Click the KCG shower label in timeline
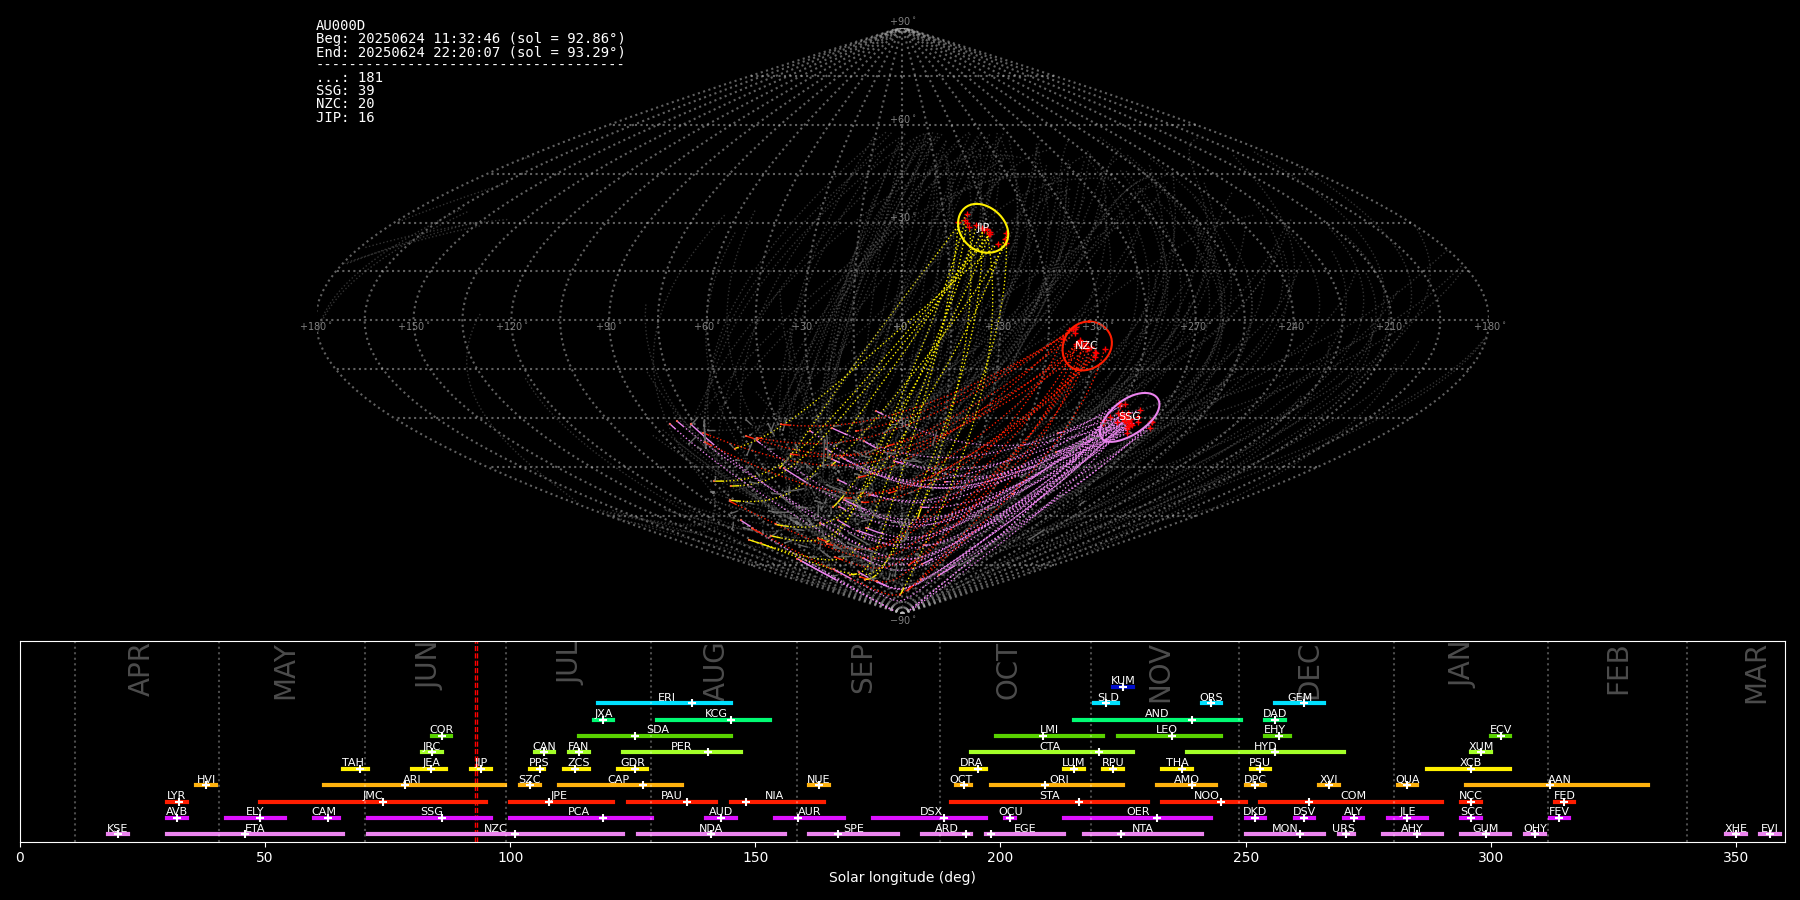 (716, 714)
